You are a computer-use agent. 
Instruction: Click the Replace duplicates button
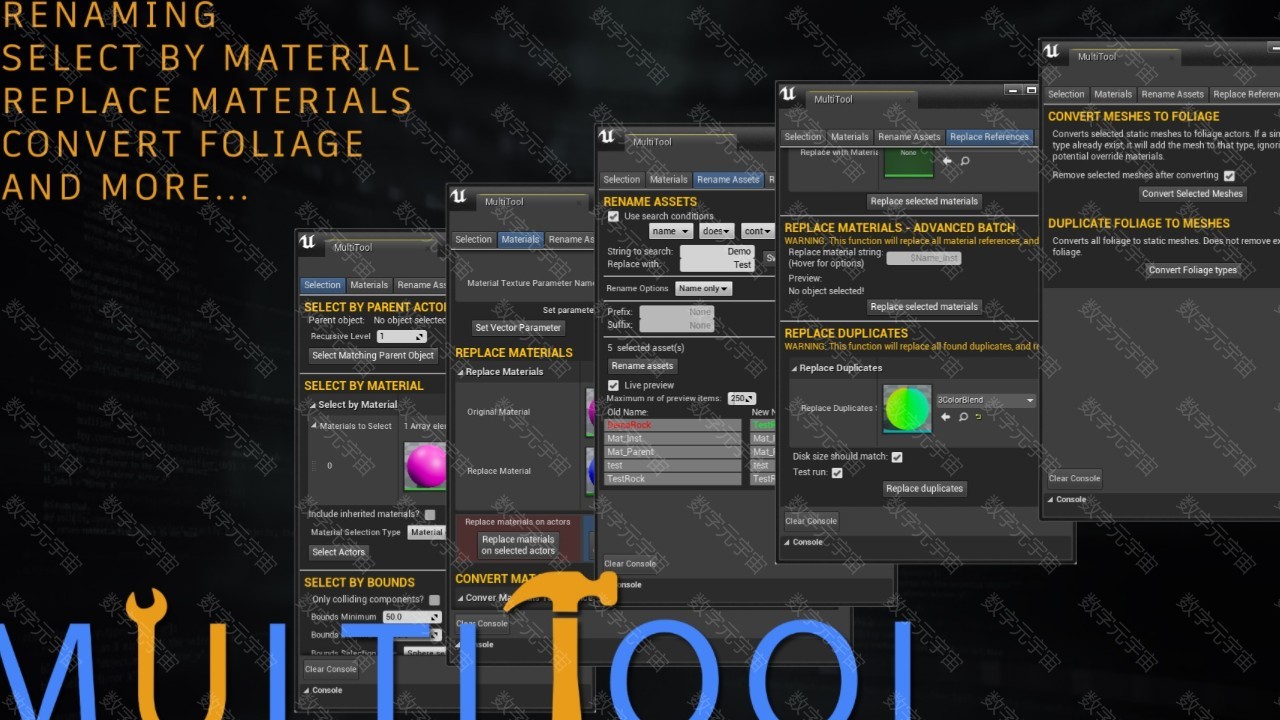click(x=925, y=489)
